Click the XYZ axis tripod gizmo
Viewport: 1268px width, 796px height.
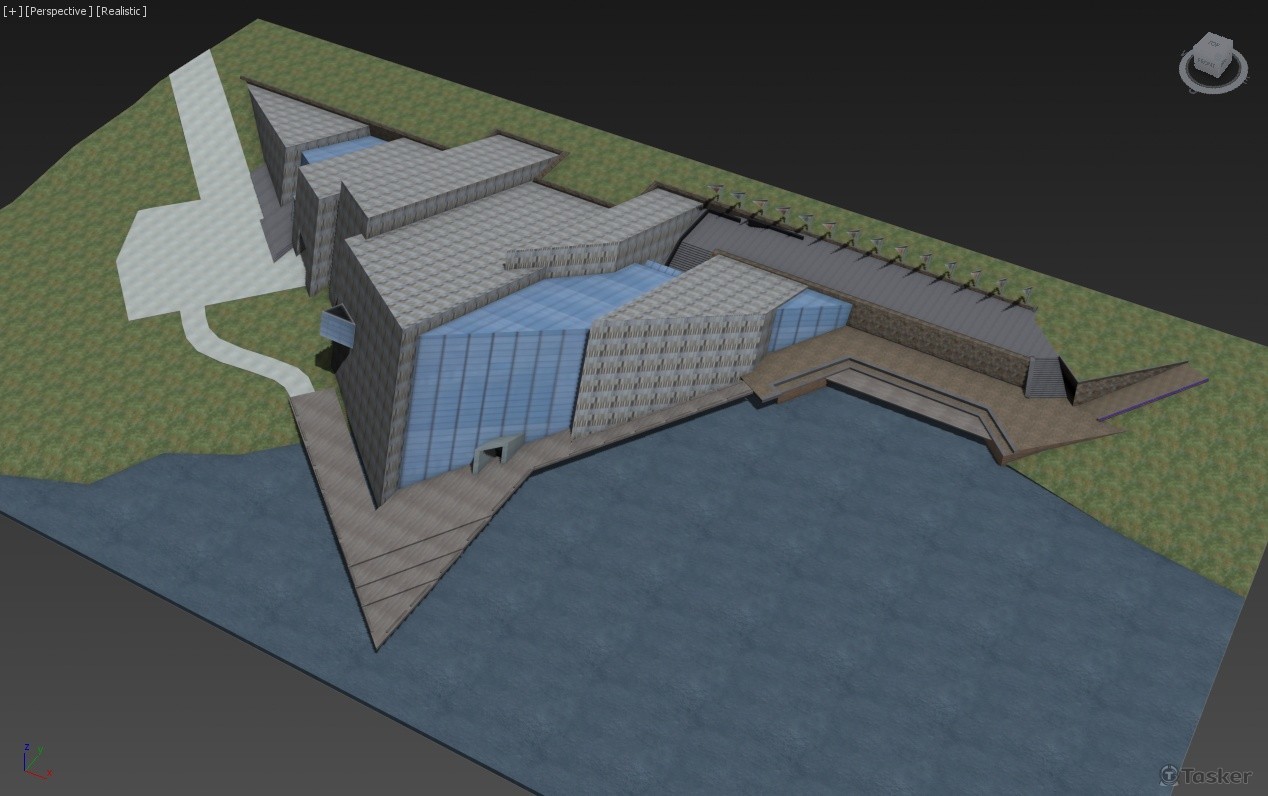pos(33,762)
